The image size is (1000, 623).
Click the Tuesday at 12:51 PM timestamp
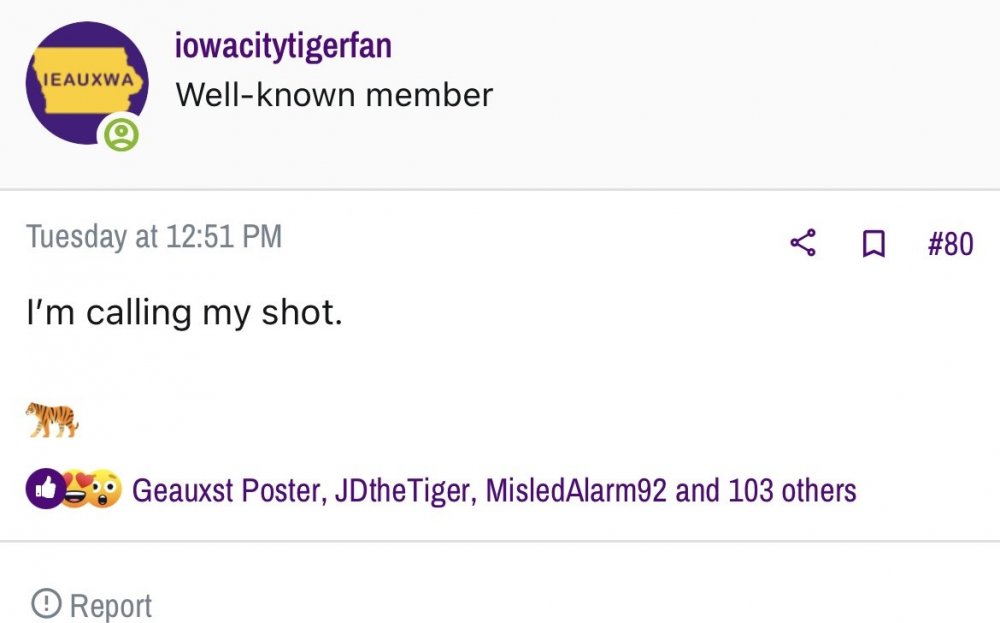[154, 237]
